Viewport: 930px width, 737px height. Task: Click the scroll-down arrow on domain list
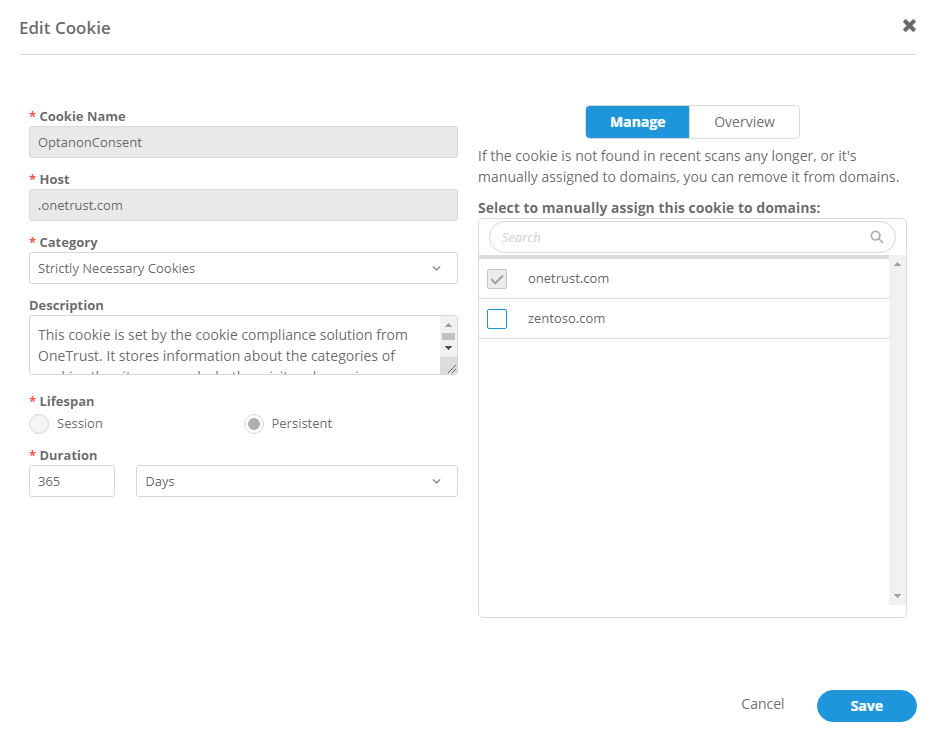click(x=897, y=594)
